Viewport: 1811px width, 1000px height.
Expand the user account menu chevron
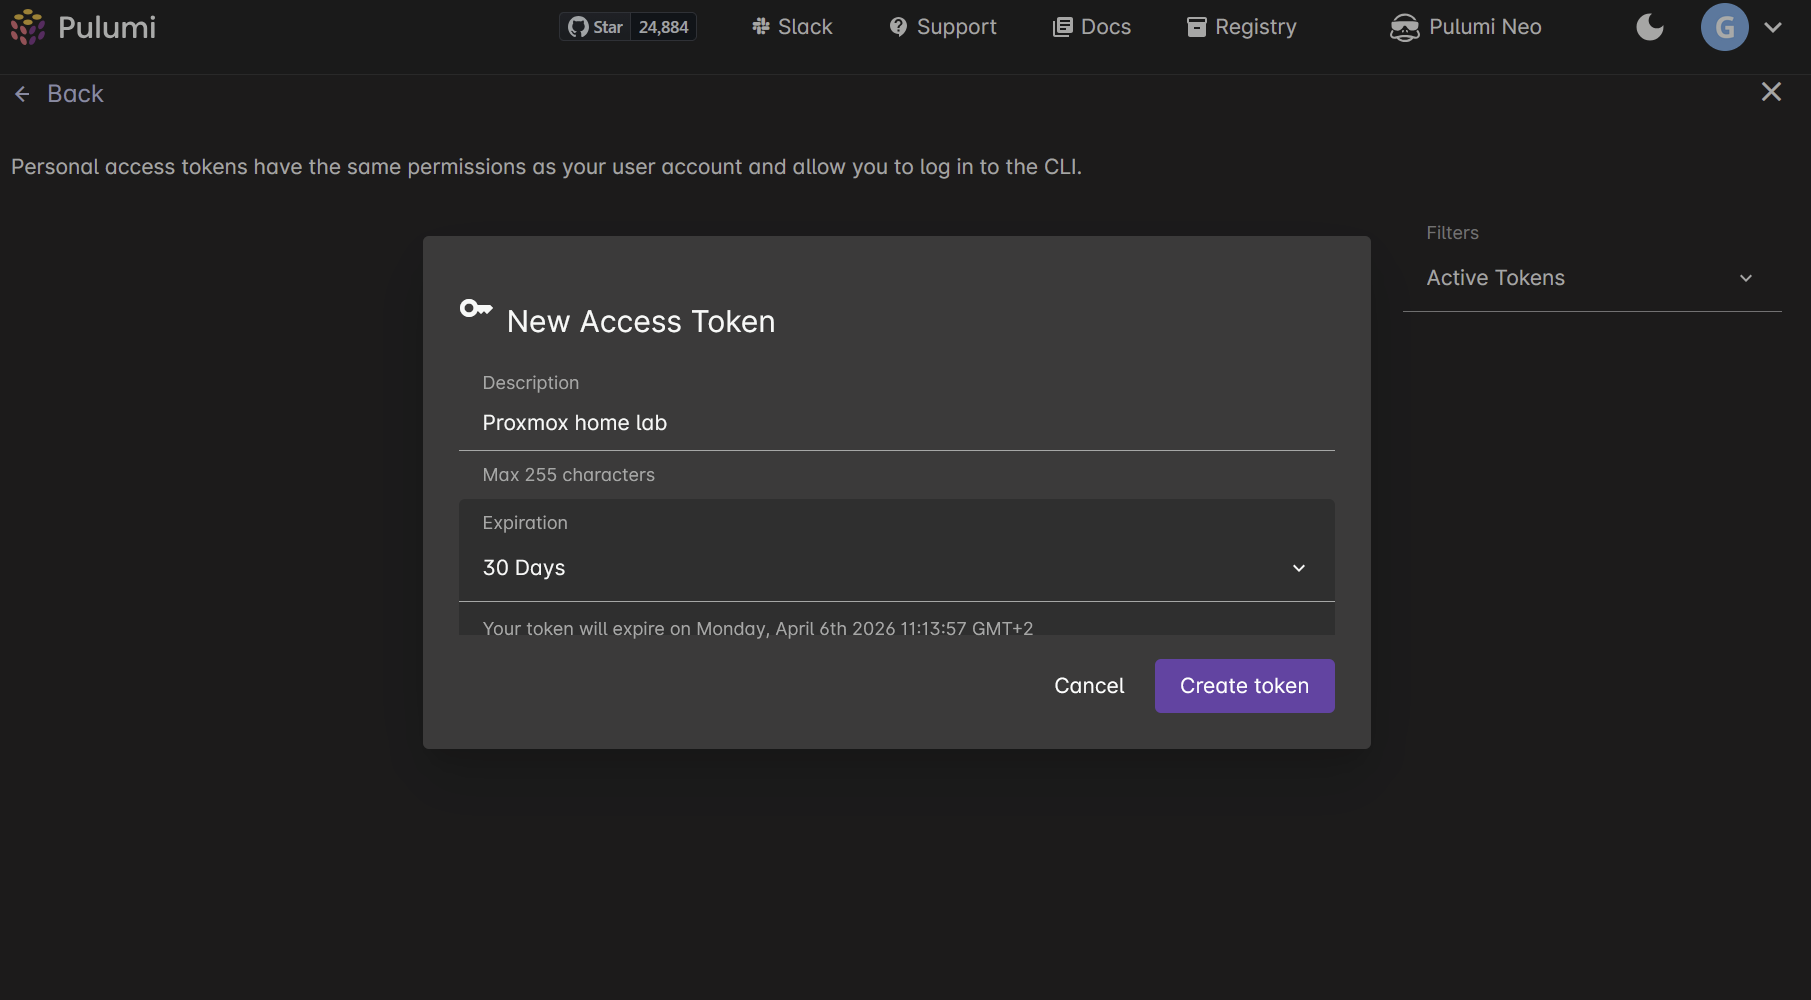(1773, 27)
